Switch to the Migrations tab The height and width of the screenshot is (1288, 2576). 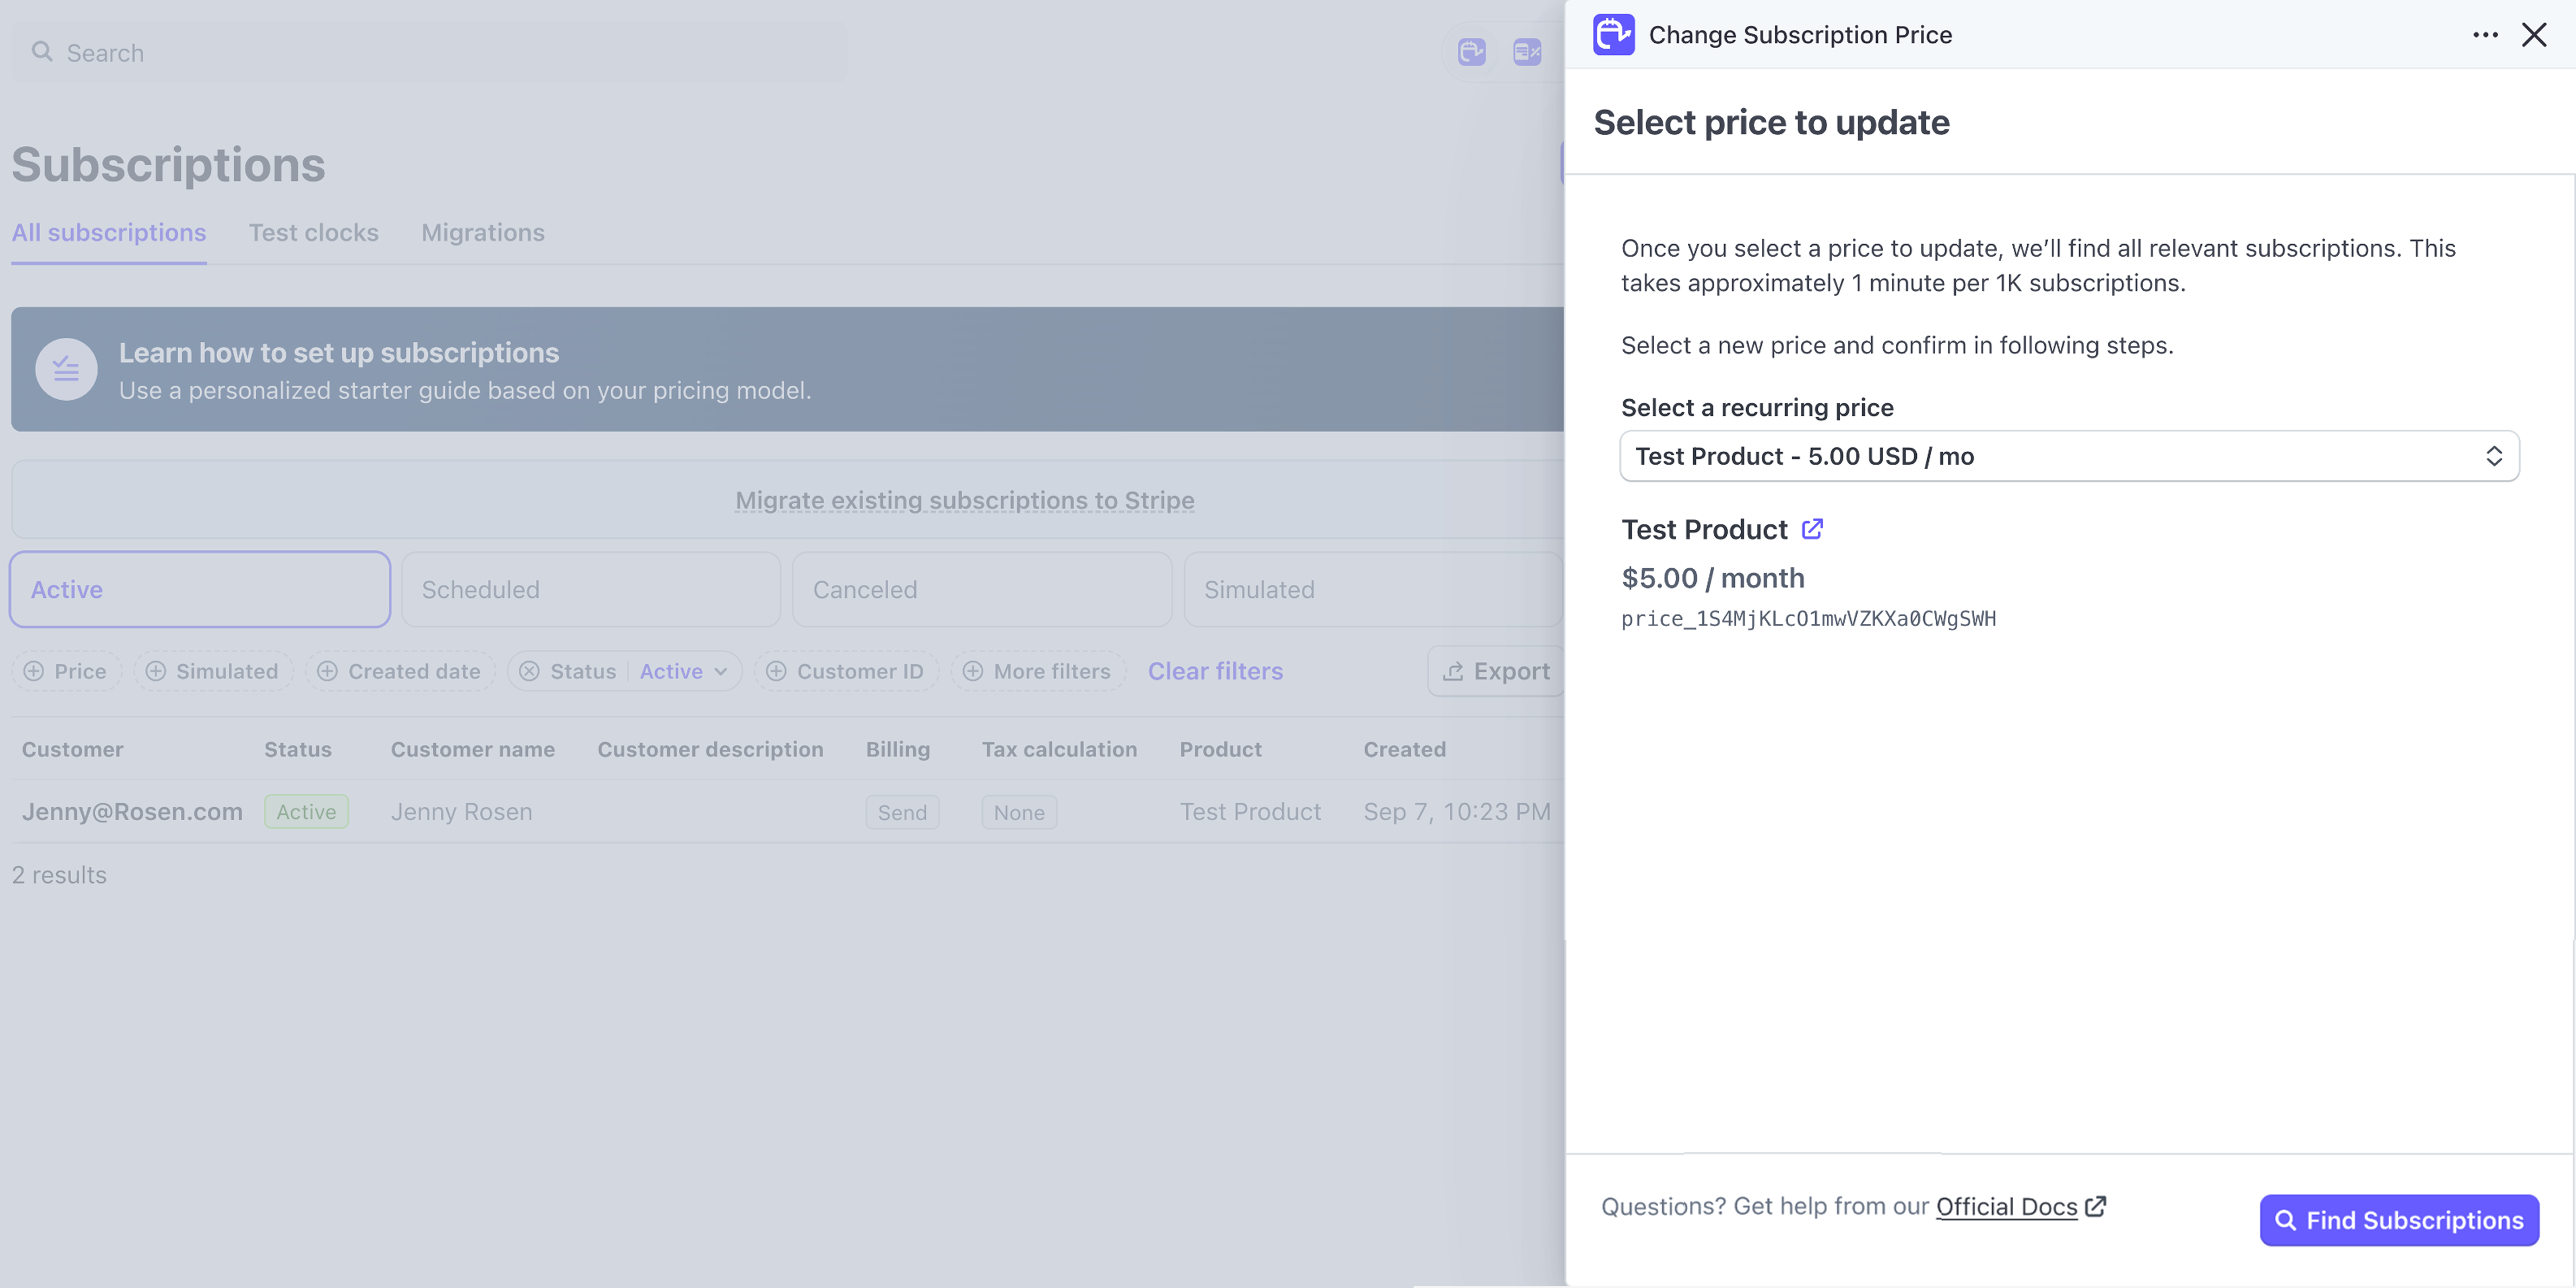point(482,232)
